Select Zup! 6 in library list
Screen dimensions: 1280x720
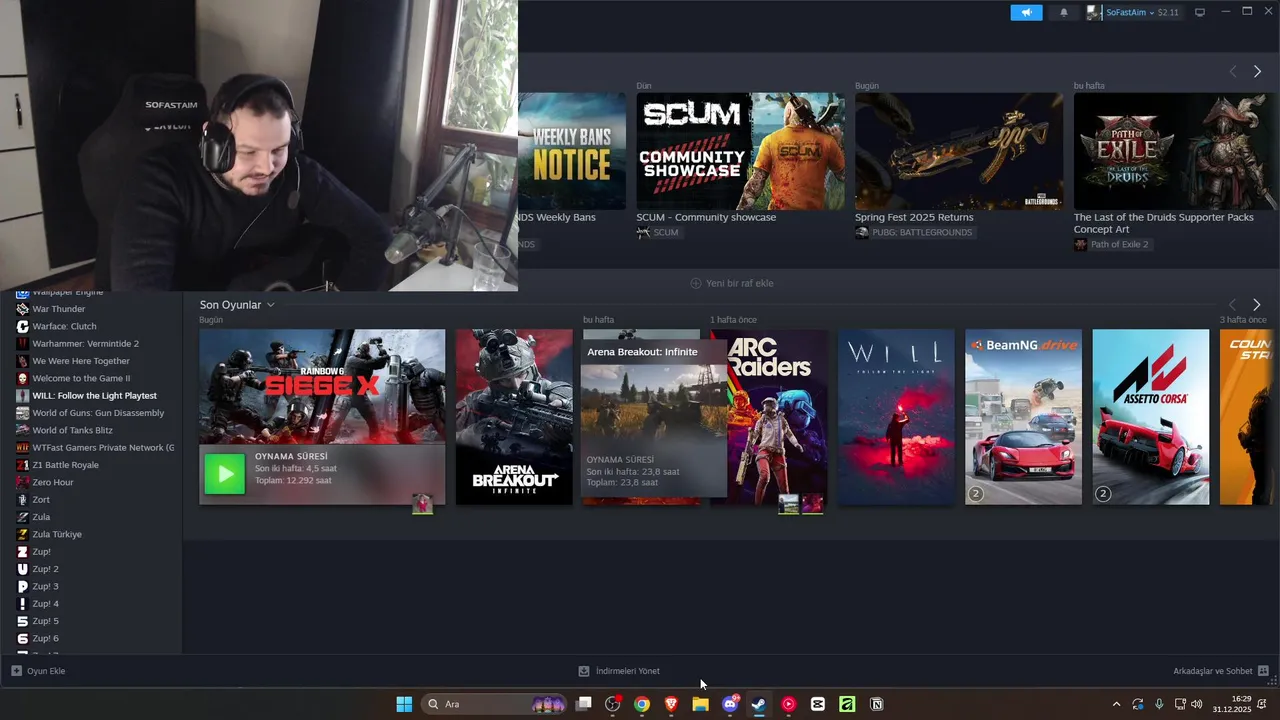pos(45,638)
